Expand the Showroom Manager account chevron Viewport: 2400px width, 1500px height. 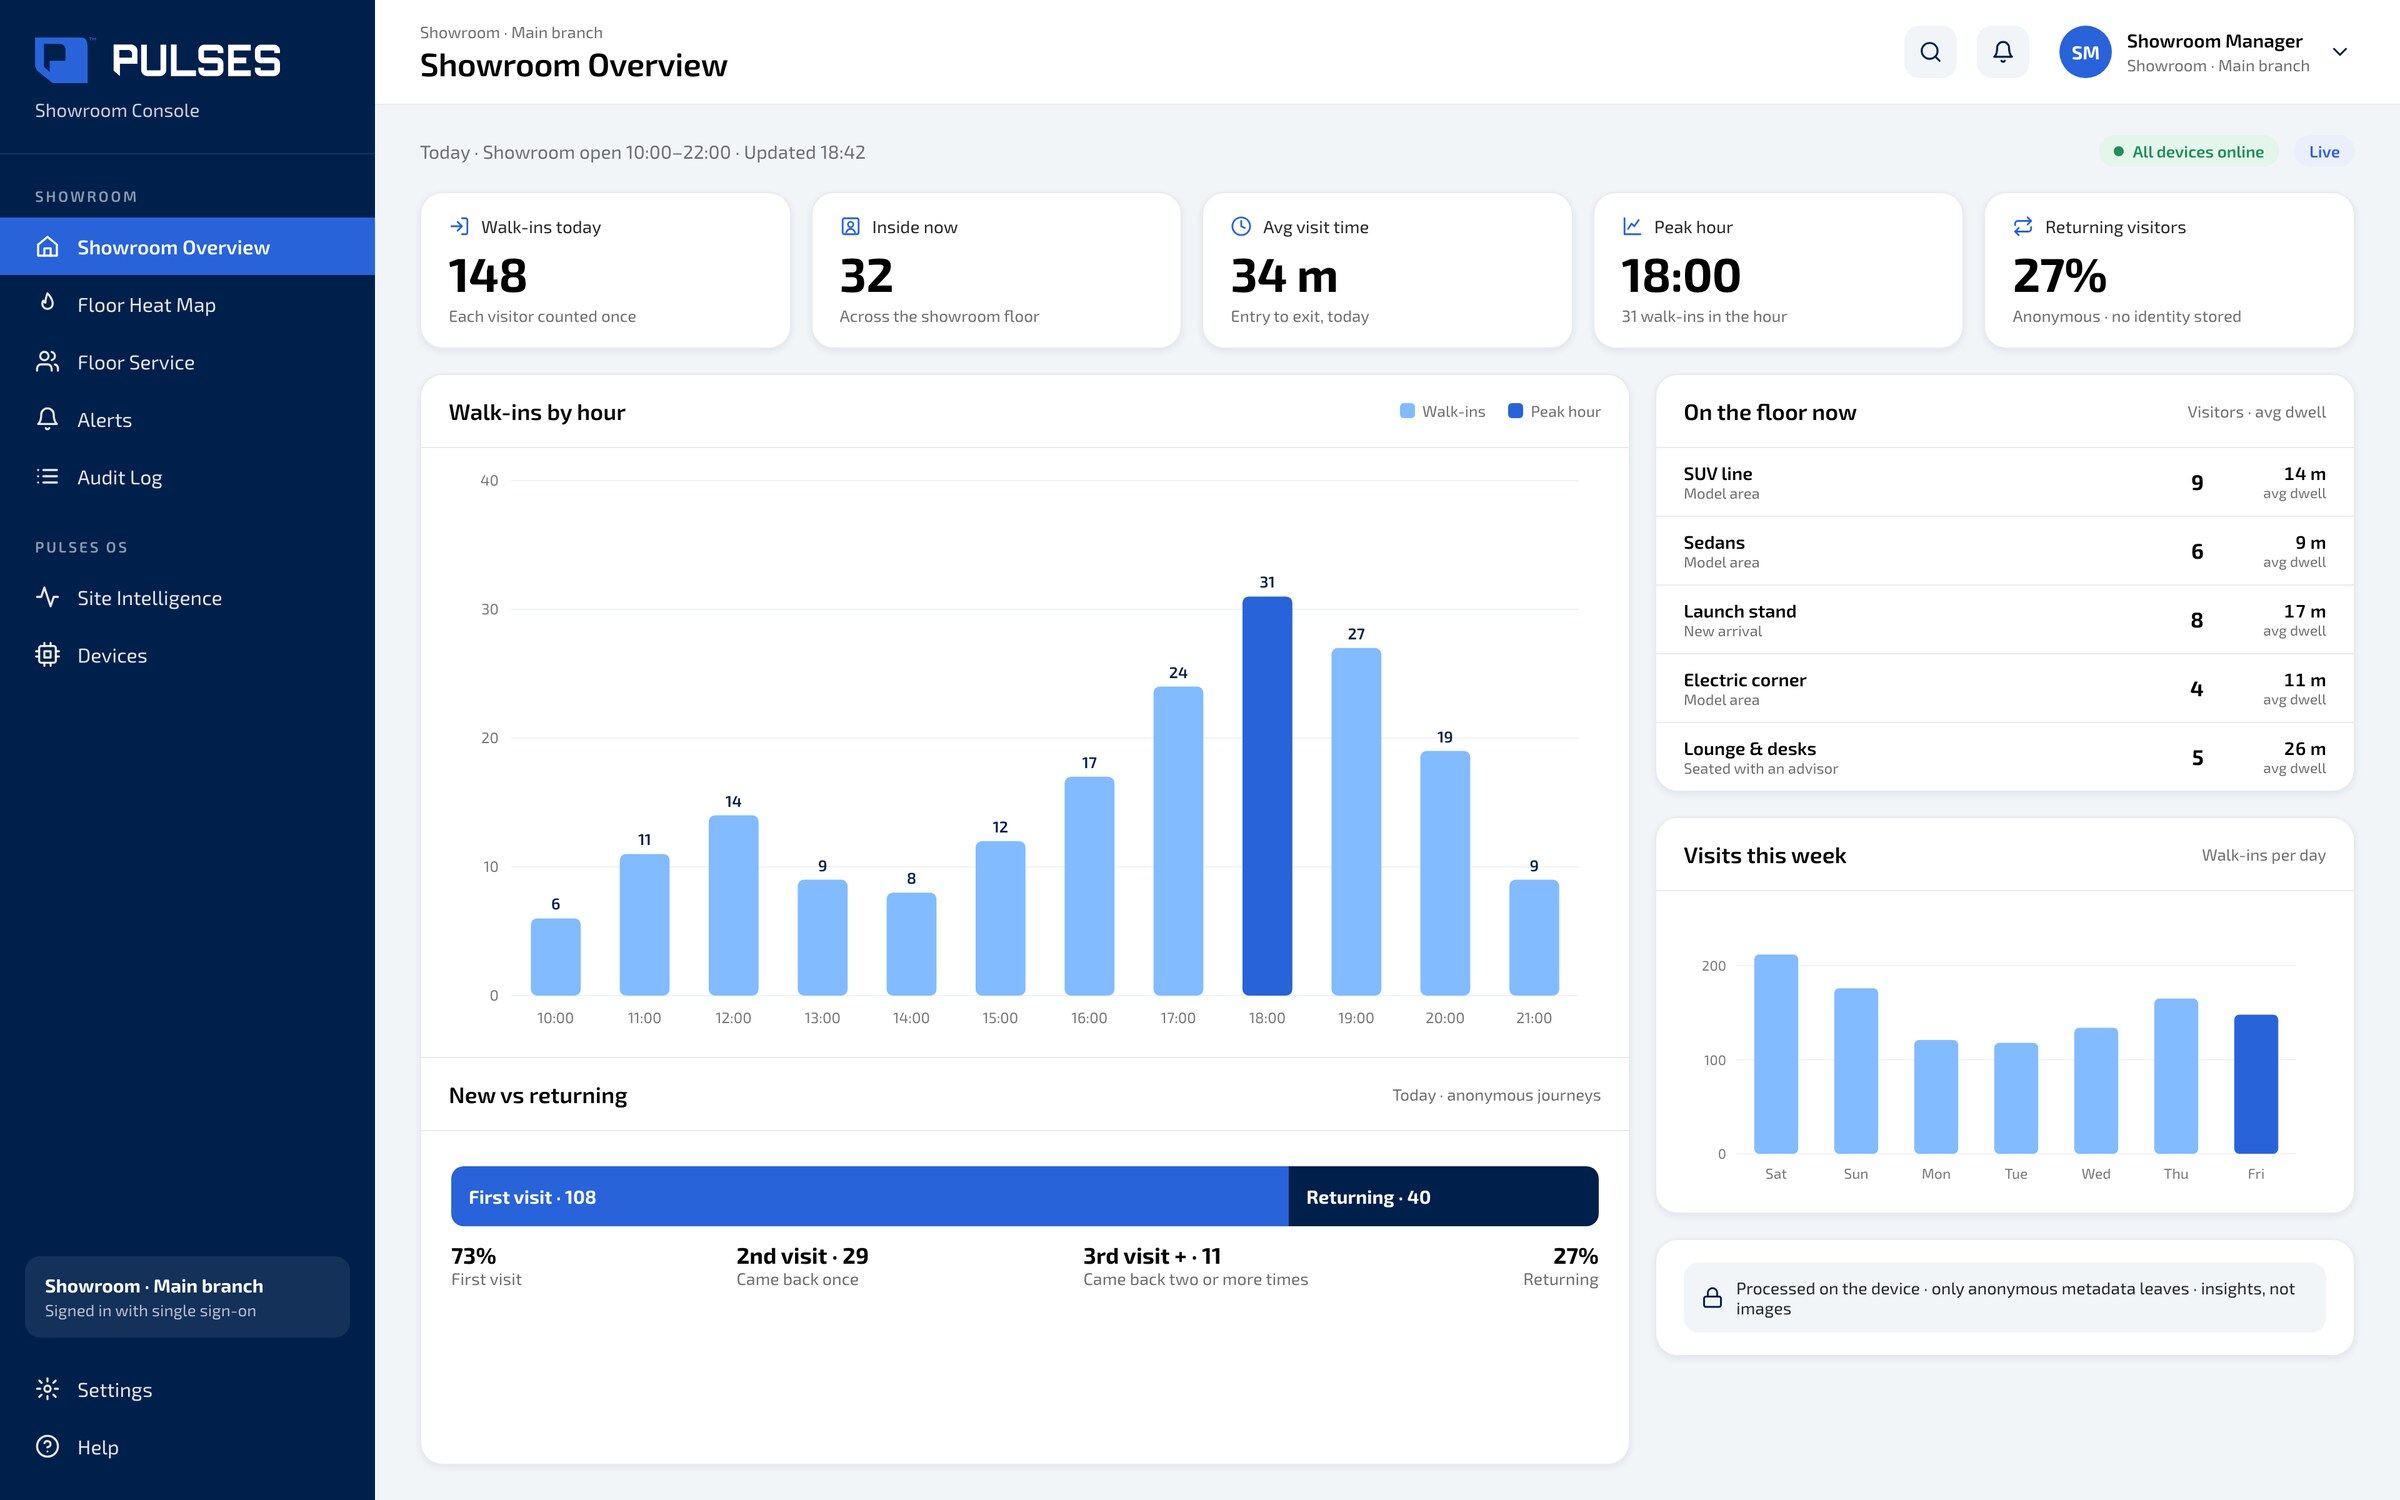click(2340, 52)
